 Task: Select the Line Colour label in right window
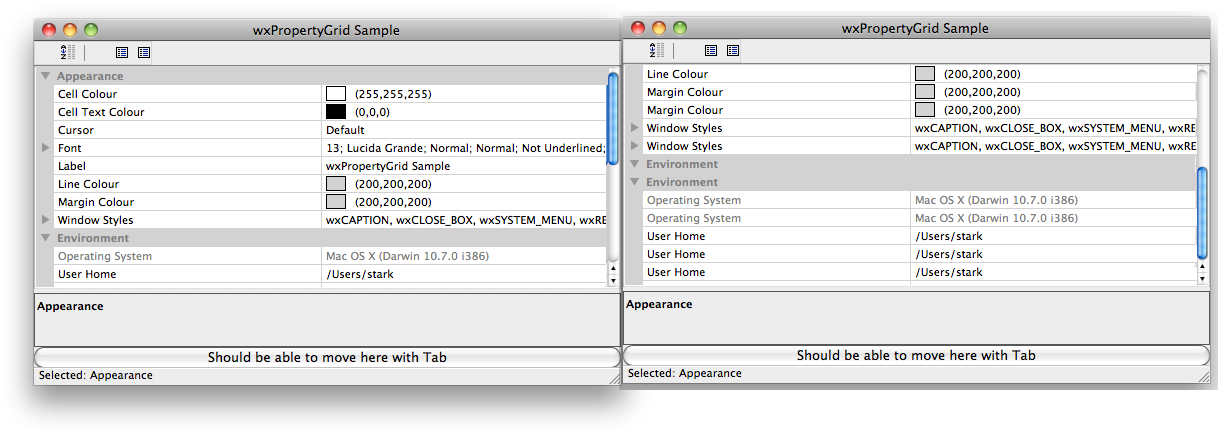[x=677, y=74]
